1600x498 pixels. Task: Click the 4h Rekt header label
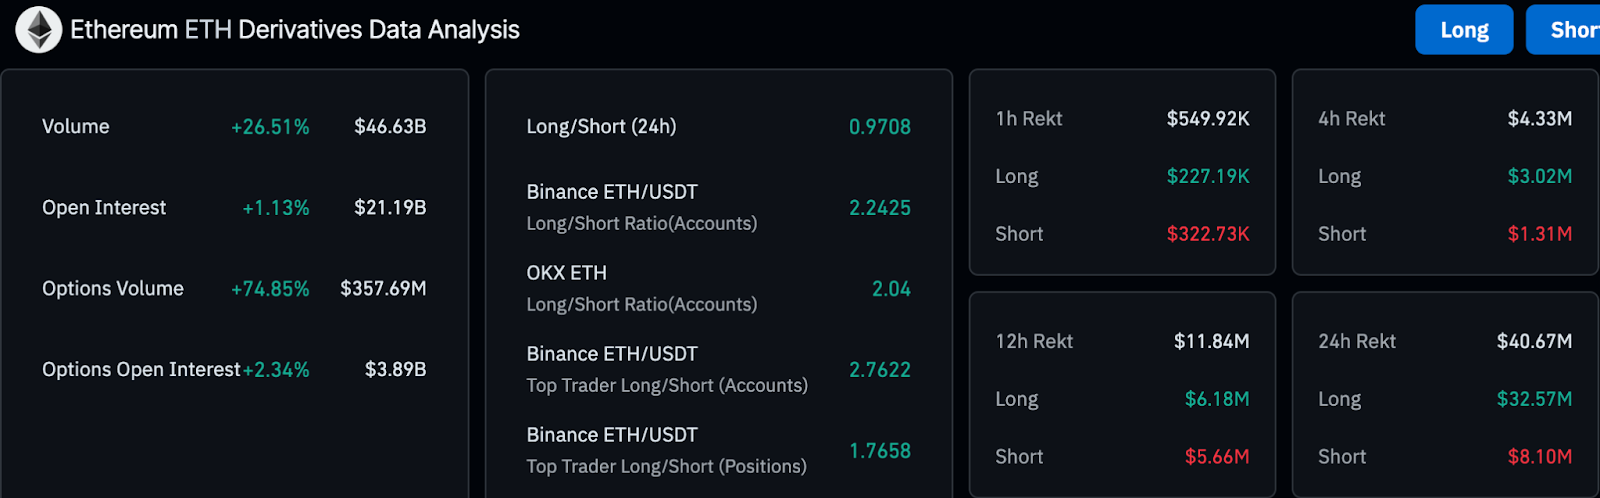pyautogui.click(x=1351, y=119)
